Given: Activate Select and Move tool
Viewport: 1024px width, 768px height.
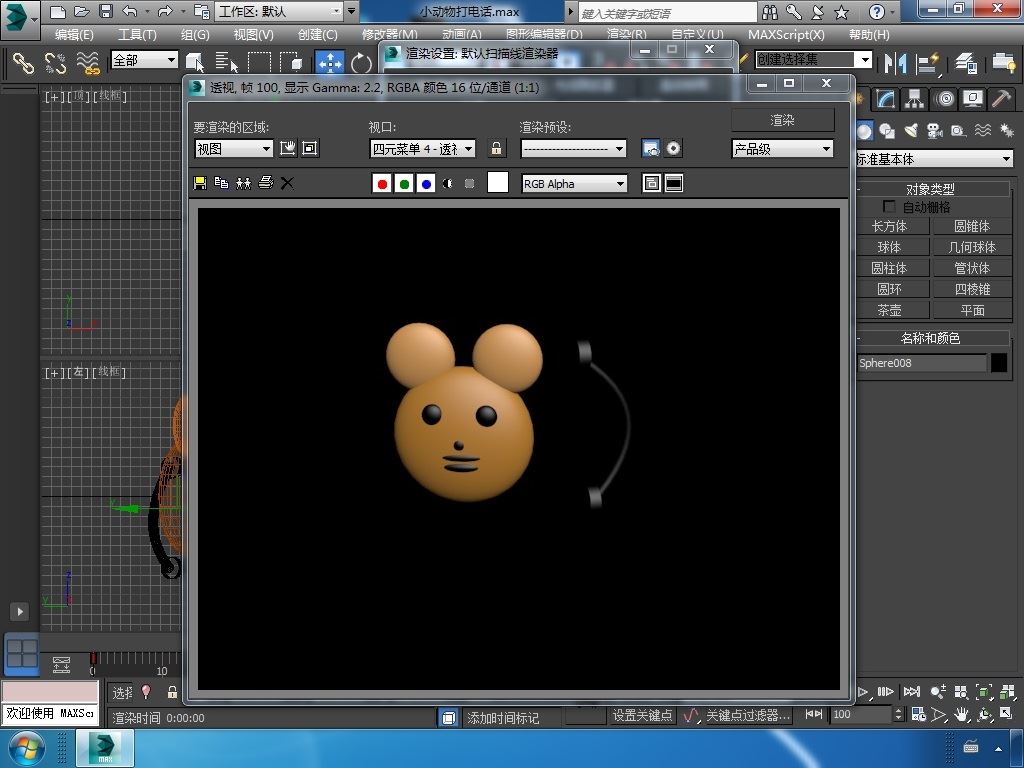Looking at the screenshot, I should coord(330,63).
